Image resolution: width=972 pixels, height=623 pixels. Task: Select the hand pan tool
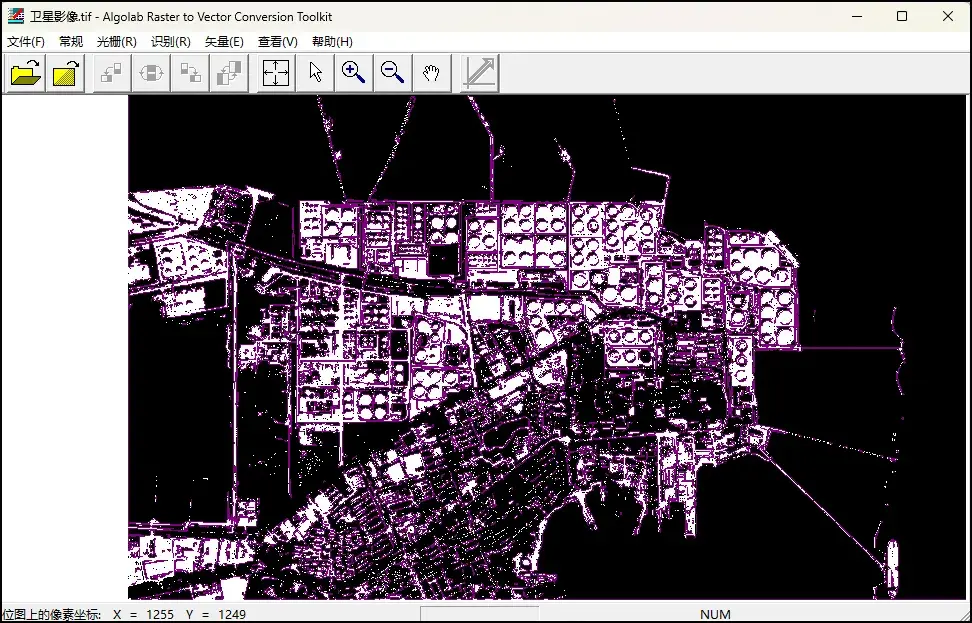click(x=431, y=73)
